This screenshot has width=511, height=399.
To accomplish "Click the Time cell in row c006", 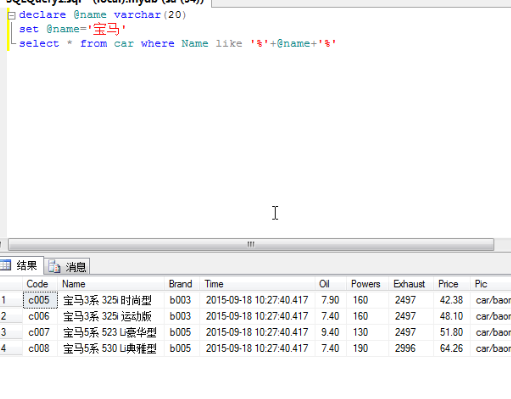I will (x=257, y=316).
